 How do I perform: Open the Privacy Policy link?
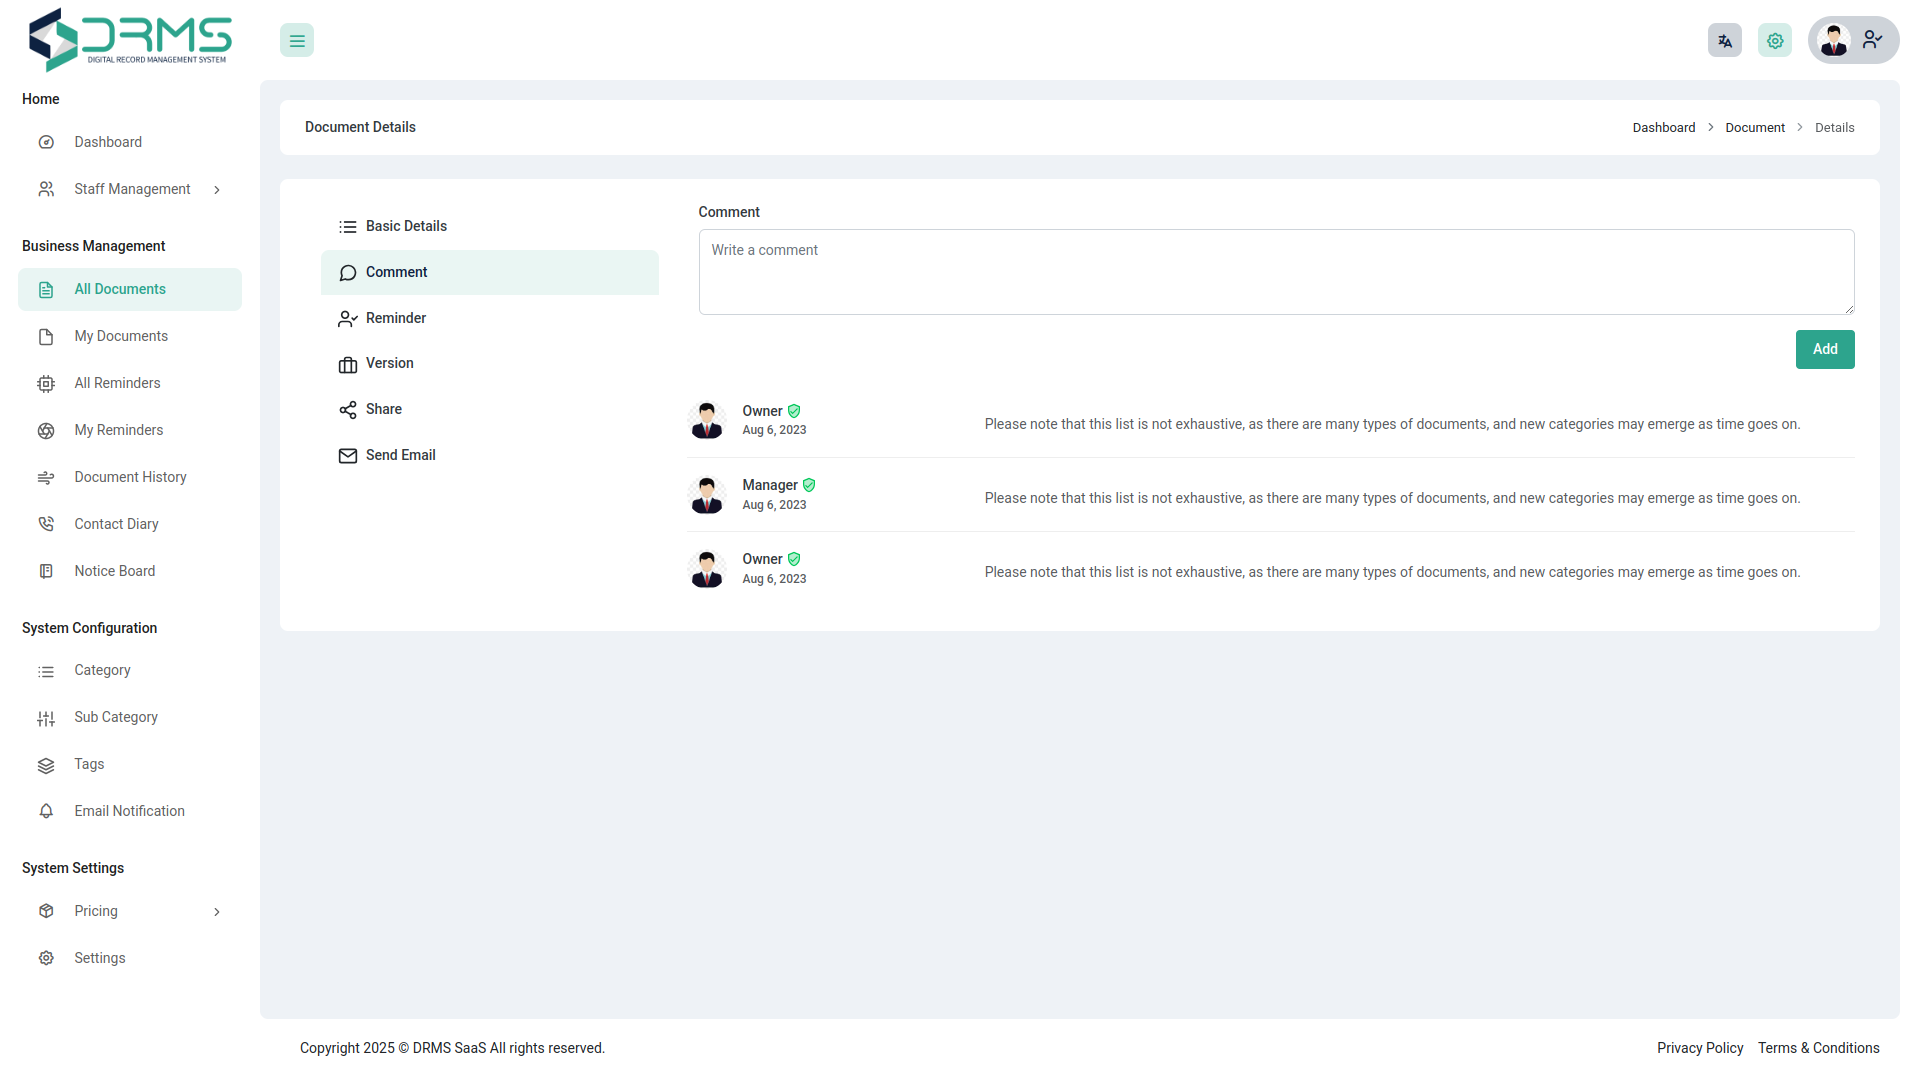pyautogui.click(x=1699, y=1048)
